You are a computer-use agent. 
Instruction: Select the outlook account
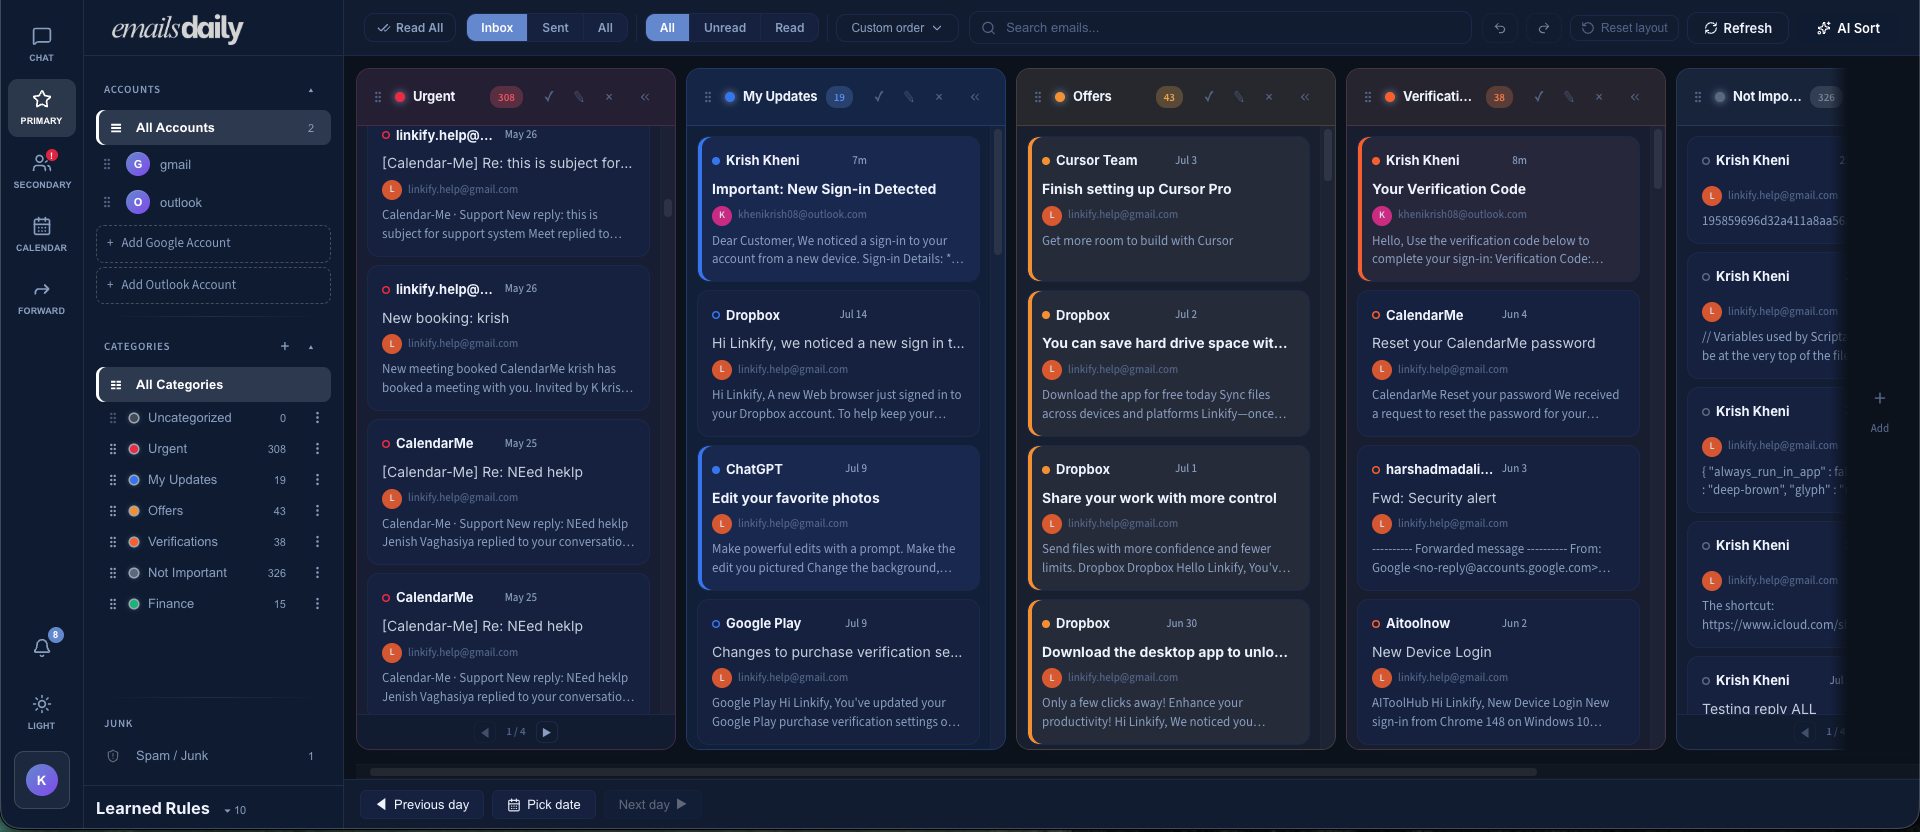[213, 203]
